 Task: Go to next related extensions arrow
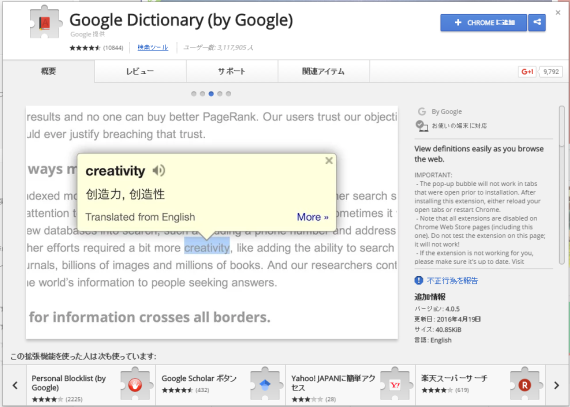(557, 385)
